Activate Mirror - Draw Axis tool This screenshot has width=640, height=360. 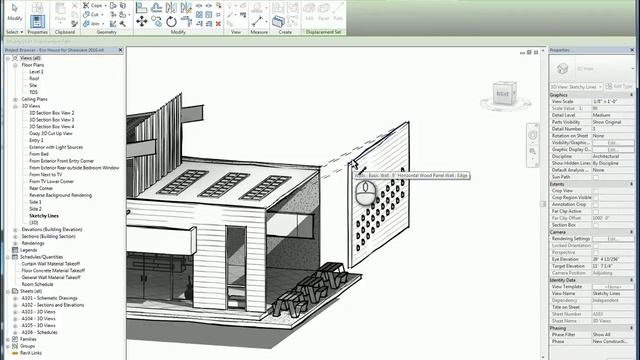pos(186,7)
